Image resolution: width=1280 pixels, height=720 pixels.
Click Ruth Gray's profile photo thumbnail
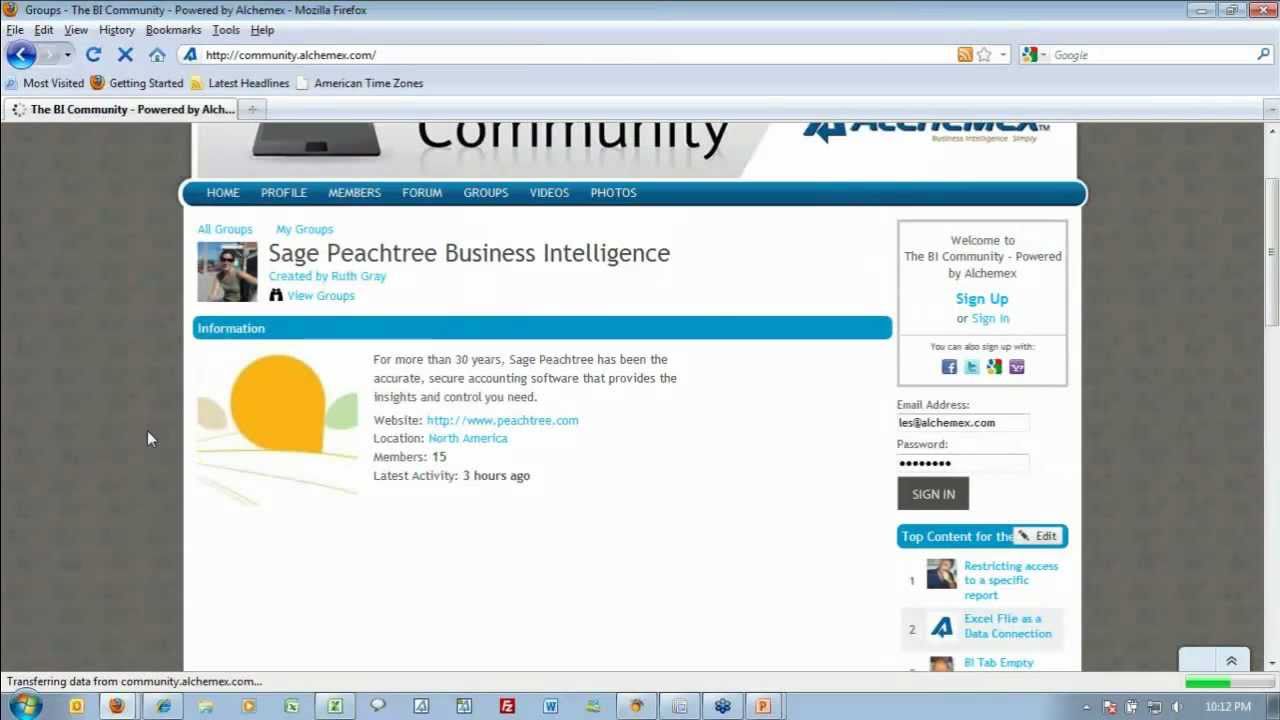point(227,271)
